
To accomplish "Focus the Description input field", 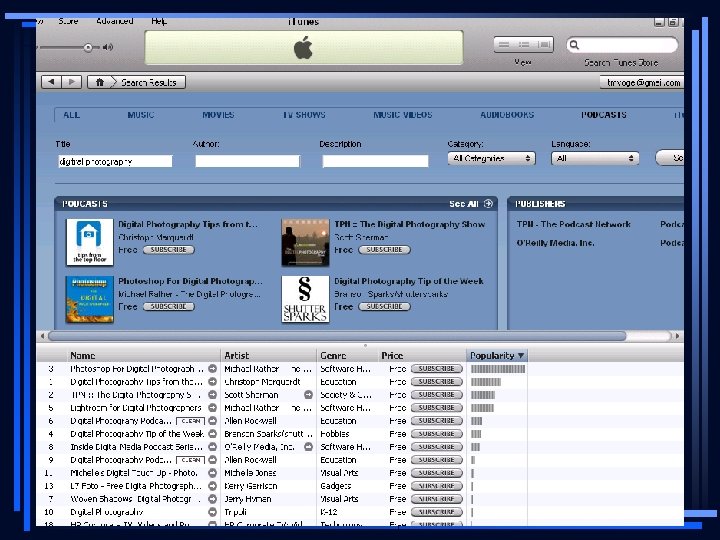I will coord(375,161).
